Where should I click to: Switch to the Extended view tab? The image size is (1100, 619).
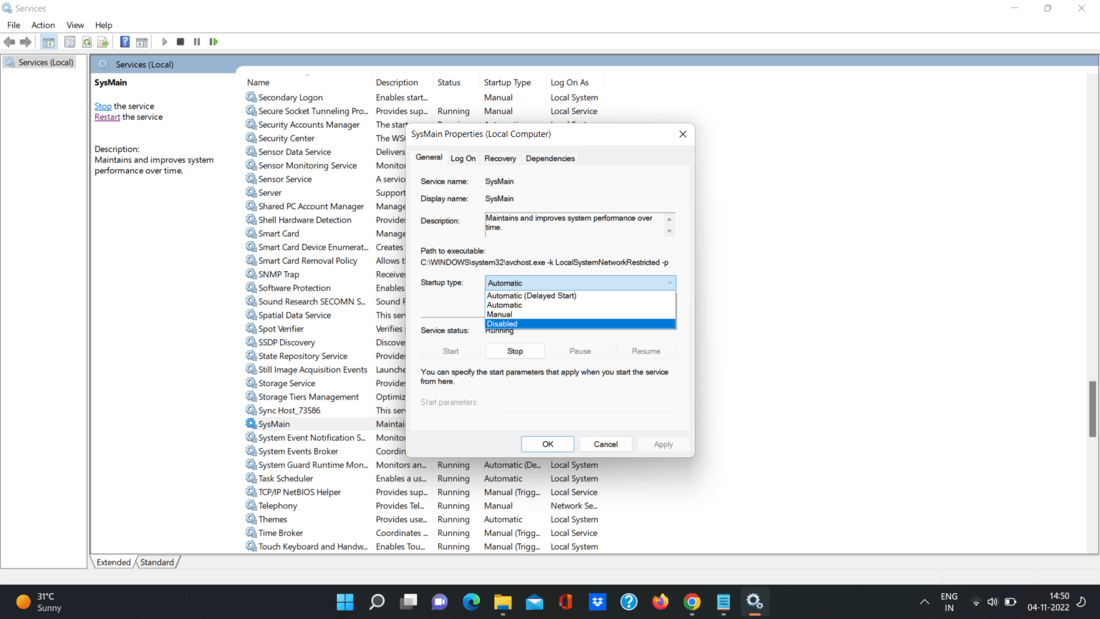point(113,562)
